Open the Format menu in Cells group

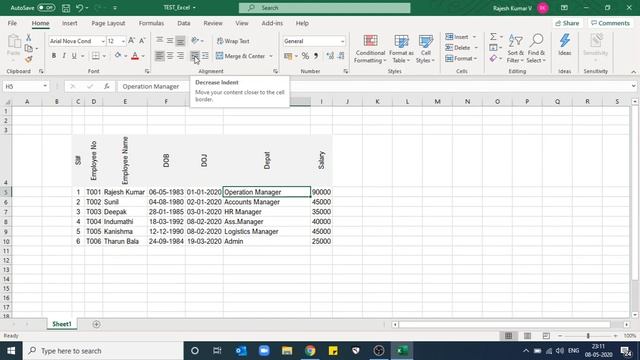coord(461,59)
